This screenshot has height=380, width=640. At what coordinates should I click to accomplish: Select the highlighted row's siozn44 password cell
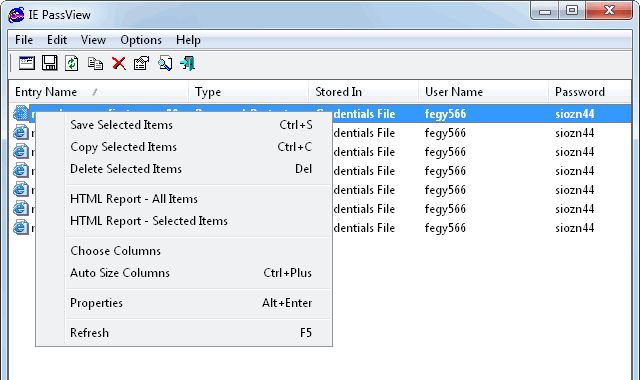tap(574, 114)
